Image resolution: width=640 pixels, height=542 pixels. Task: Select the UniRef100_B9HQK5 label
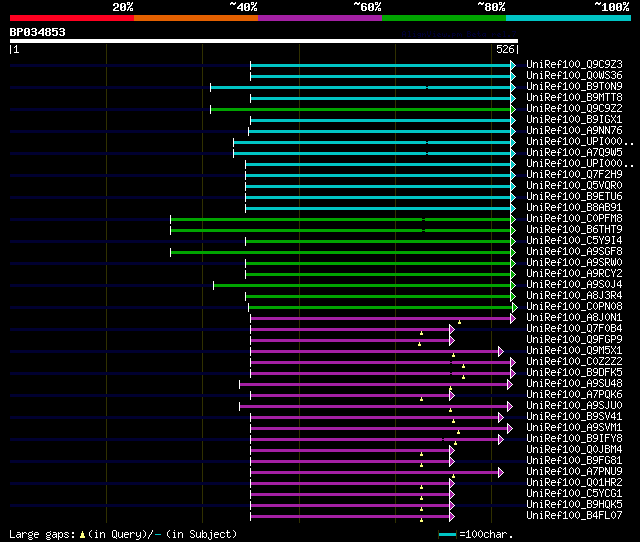(574, 505)
